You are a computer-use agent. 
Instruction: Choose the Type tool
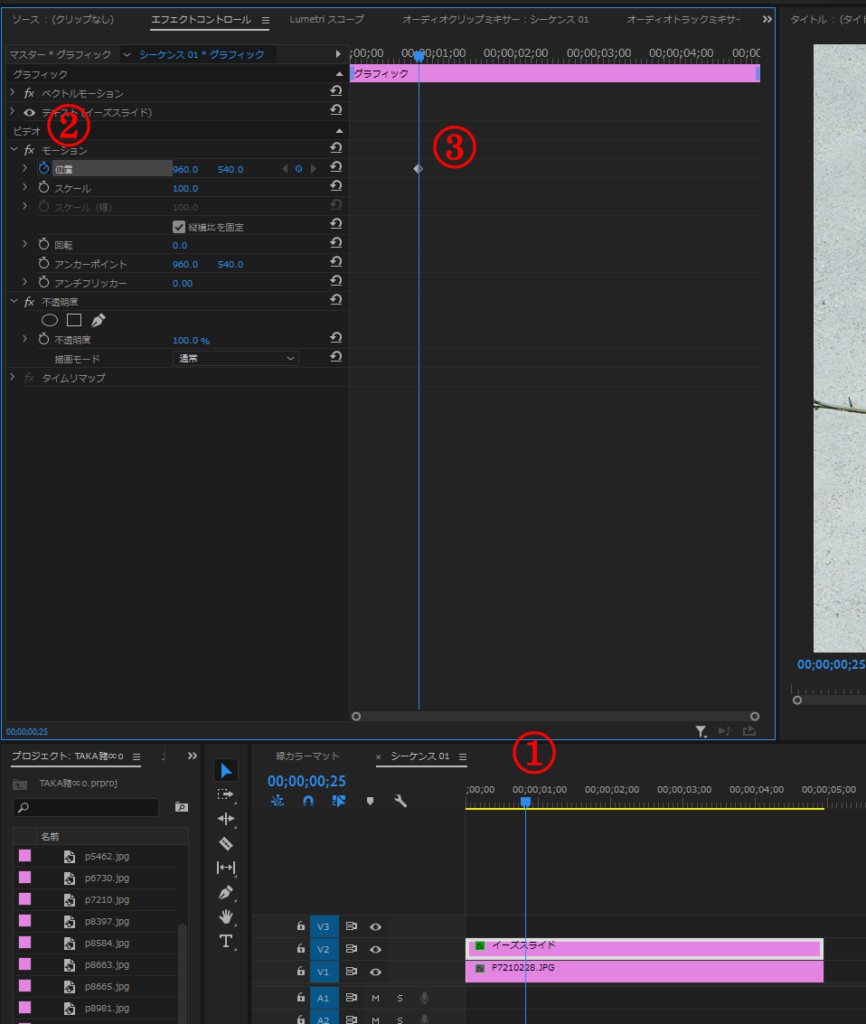click(x=226, y=941)
